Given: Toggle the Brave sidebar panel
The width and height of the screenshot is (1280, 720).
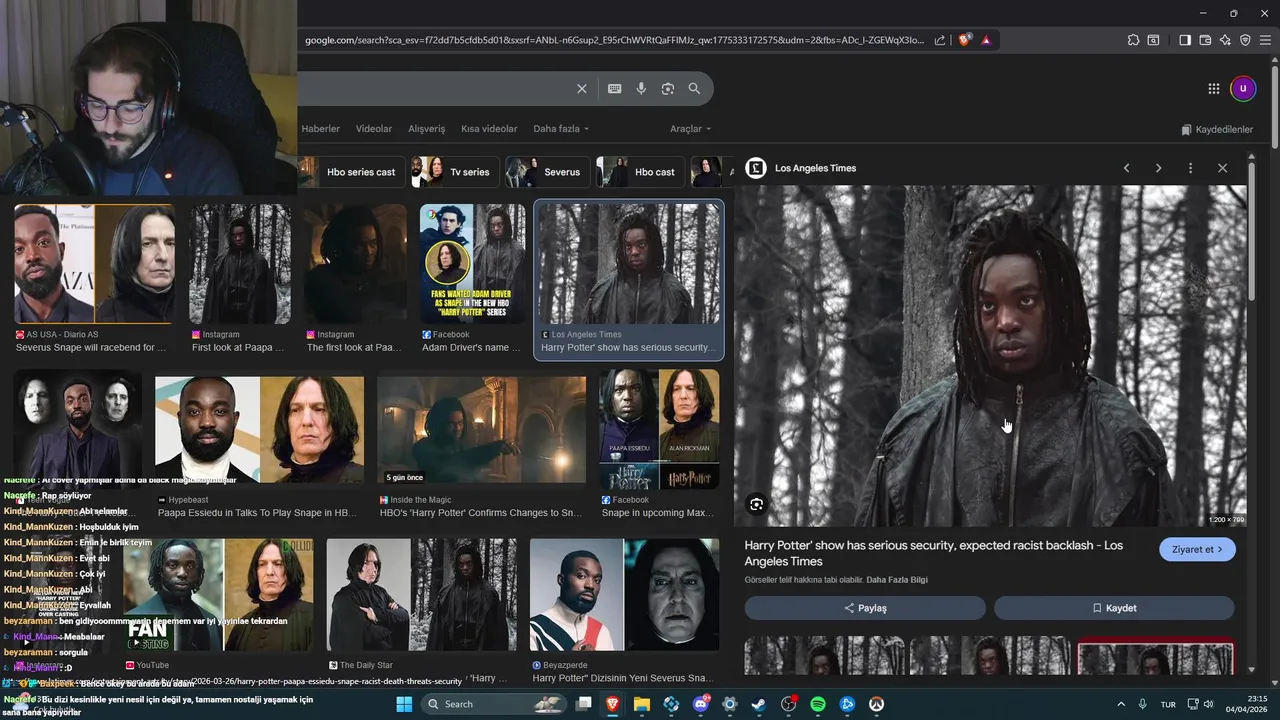Looking at the screenshot, I should coord(1185,40).
